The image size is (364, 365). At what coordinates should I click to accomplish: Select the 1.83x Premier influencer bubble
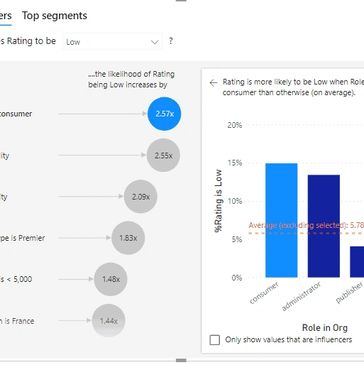click(128, 238)
